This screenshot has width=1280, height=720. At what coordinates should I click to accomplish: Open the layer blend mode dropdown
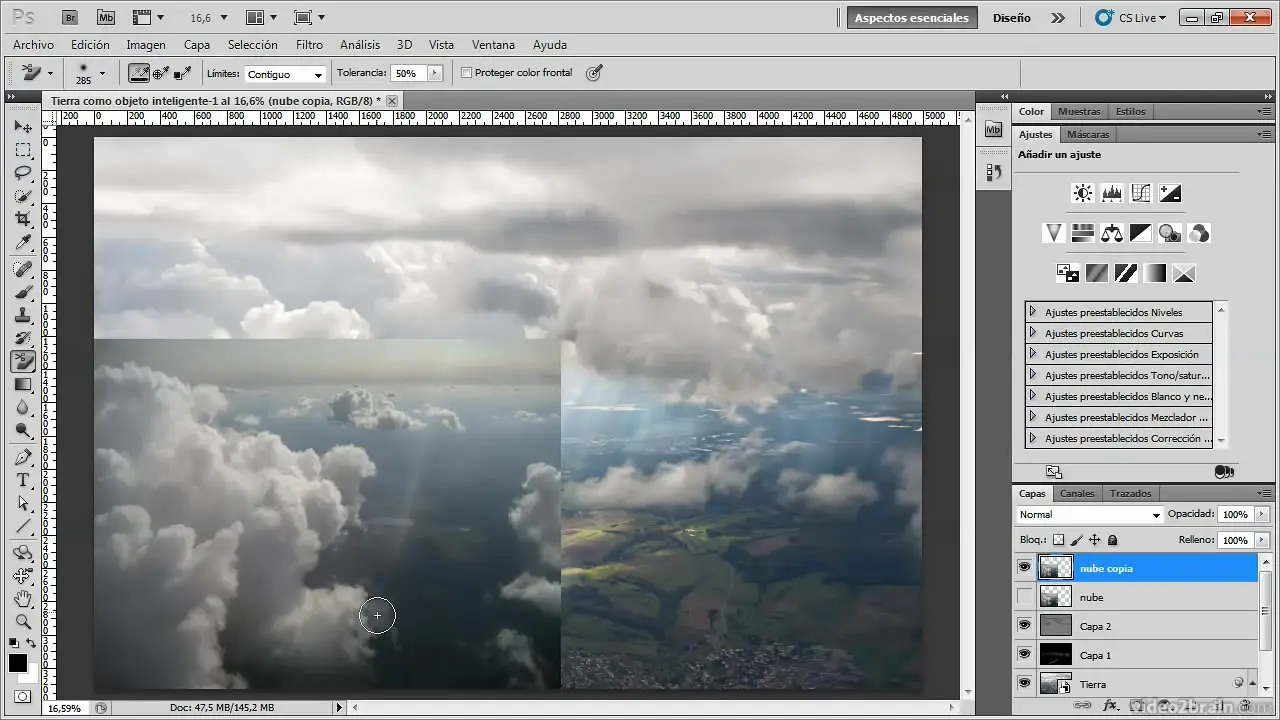1089,515
